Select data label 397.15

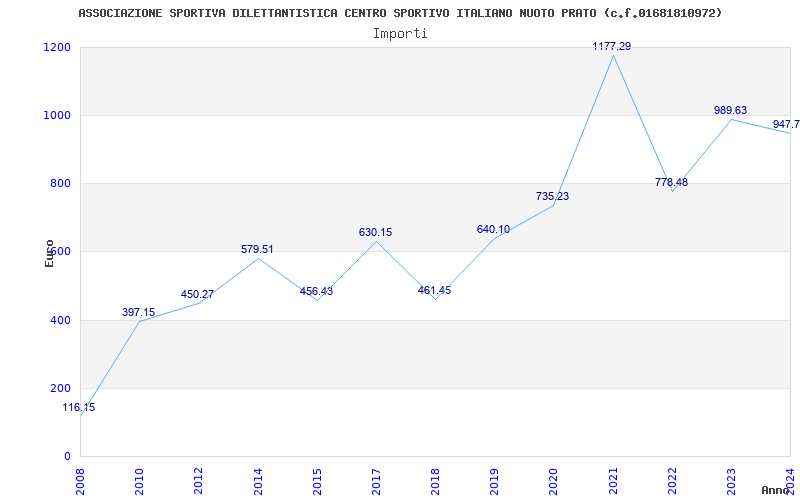[x=138, y=312]
